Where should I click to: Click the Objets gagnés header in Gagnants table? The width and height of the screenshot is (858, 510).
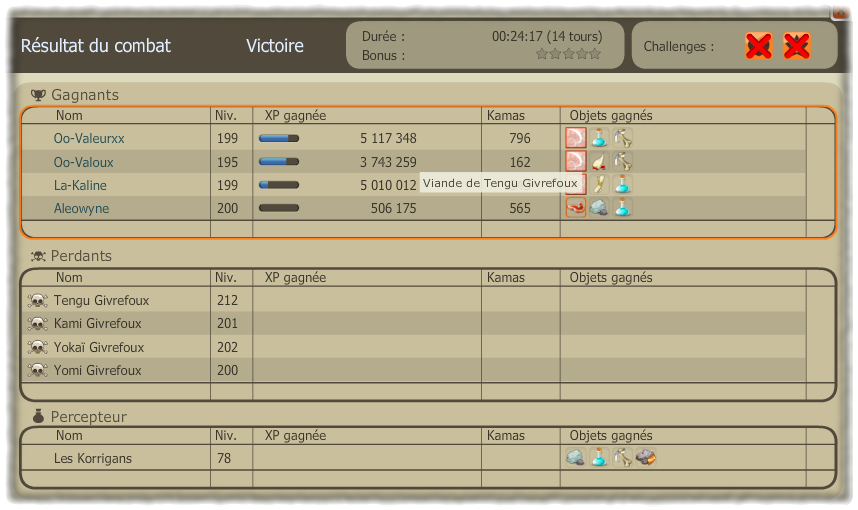pyautogui.click(x=611, y=115)
